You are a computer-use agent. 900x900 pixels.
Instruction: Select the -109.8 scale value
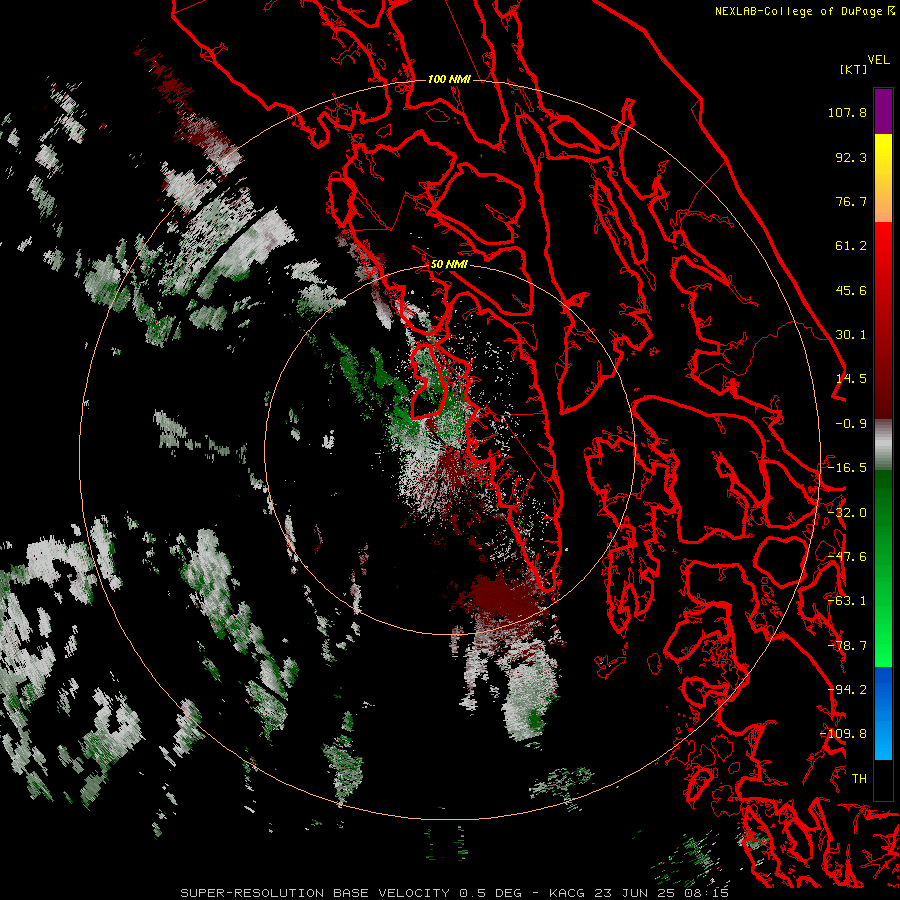[x=843, y=734]
